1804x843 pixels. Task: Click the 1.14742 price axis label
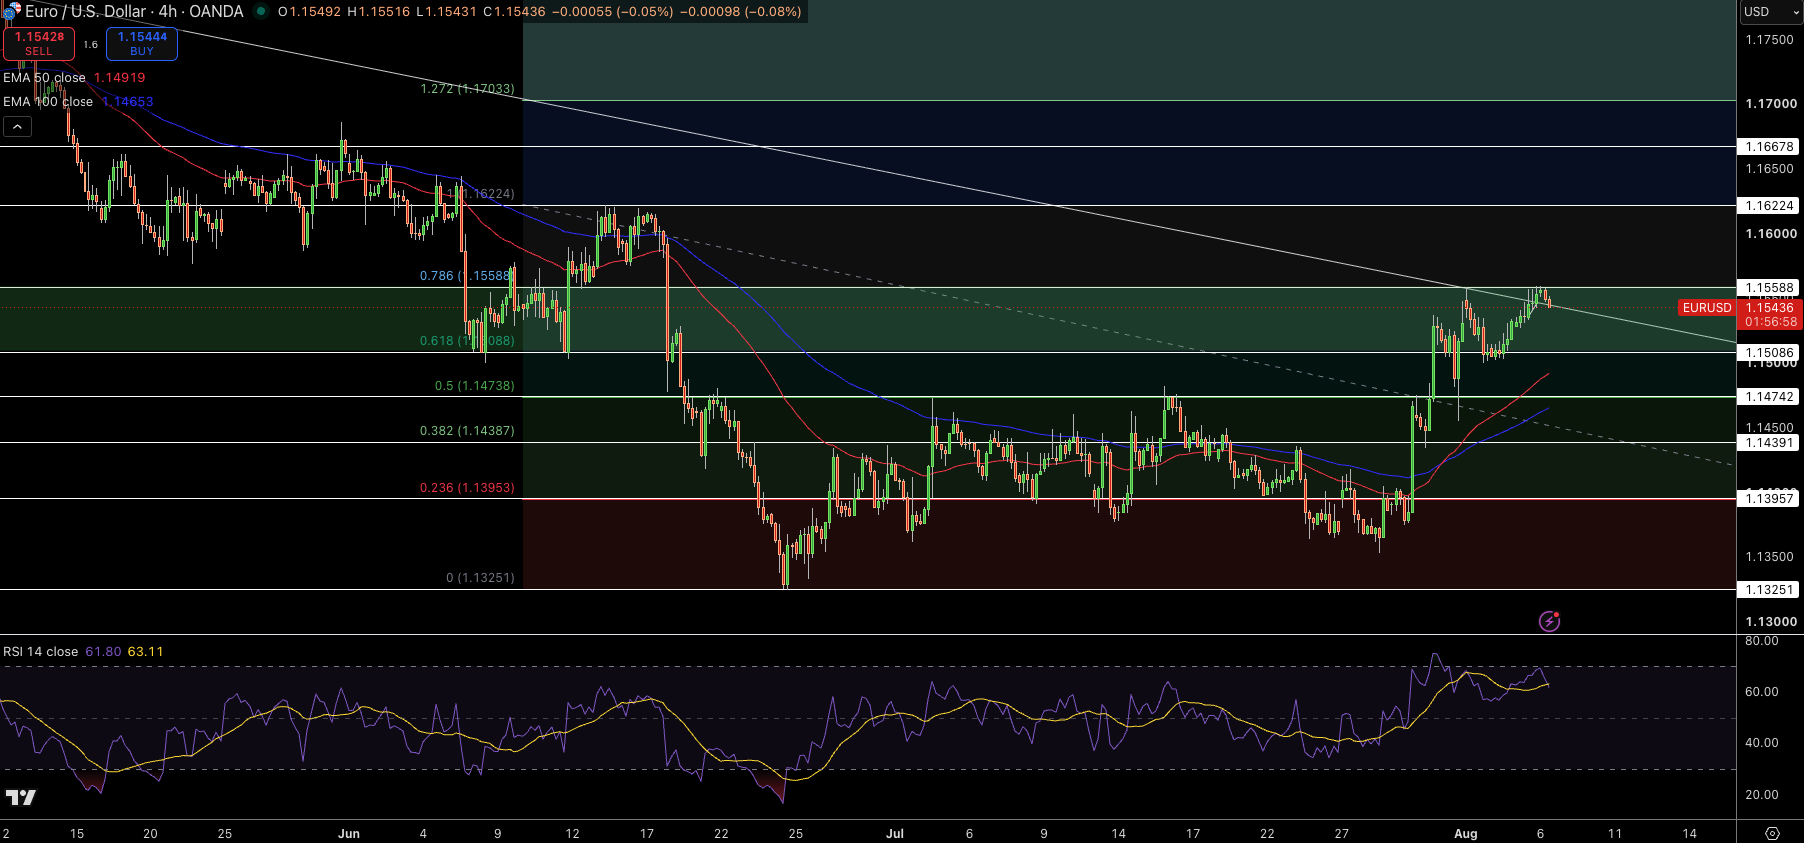(x=1769, y=397)
